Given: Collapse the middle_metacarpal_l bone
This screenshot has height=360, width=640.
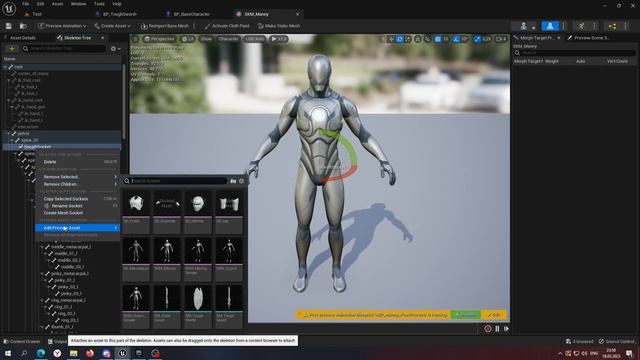Looking at the screenshot, I should click(x=42, y=247).
